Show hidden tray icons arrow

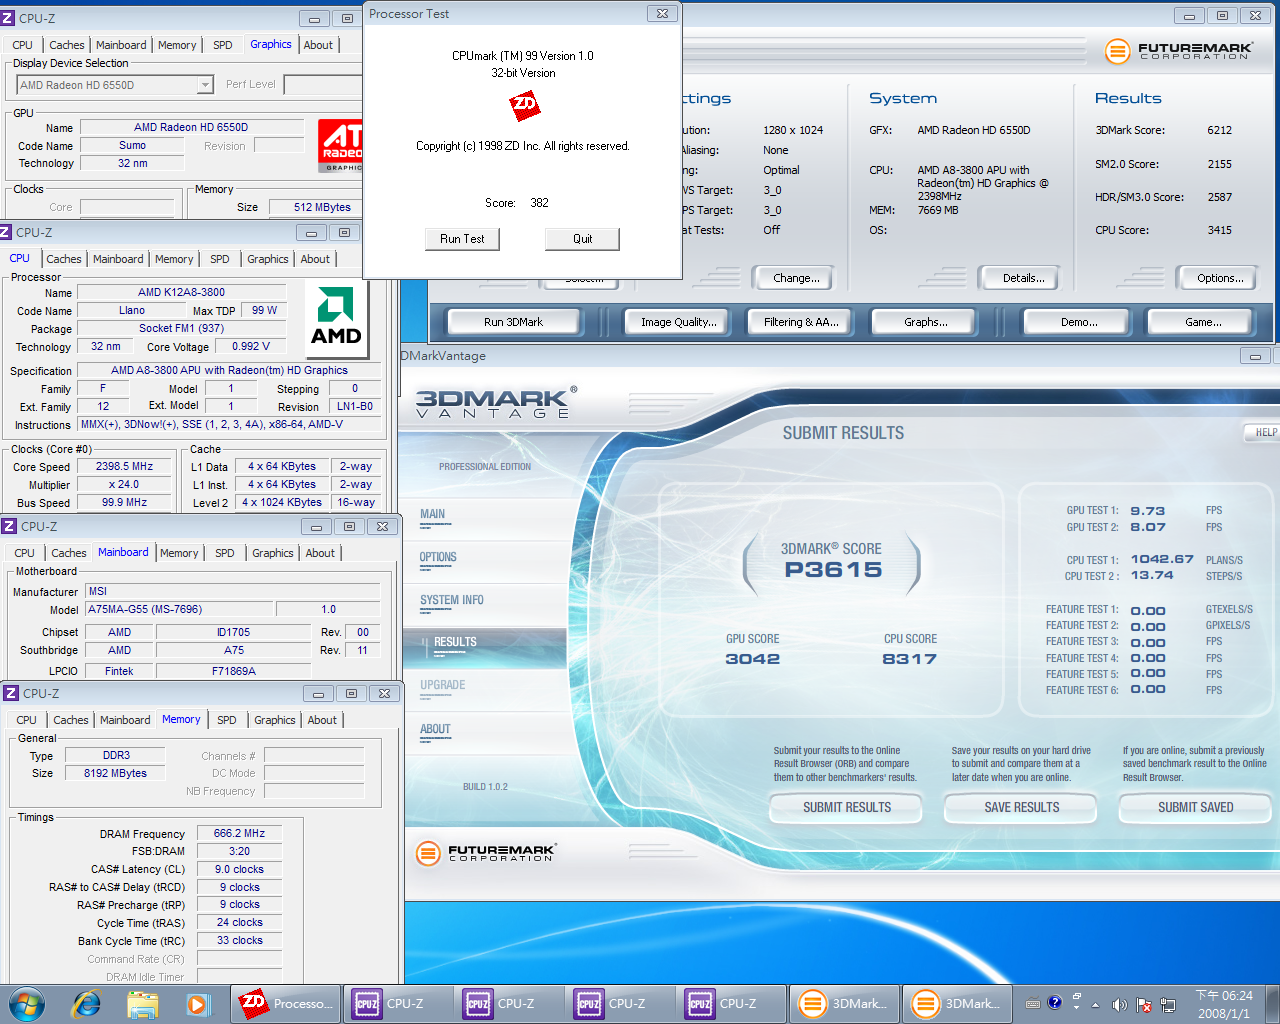coord(1095,1004)
